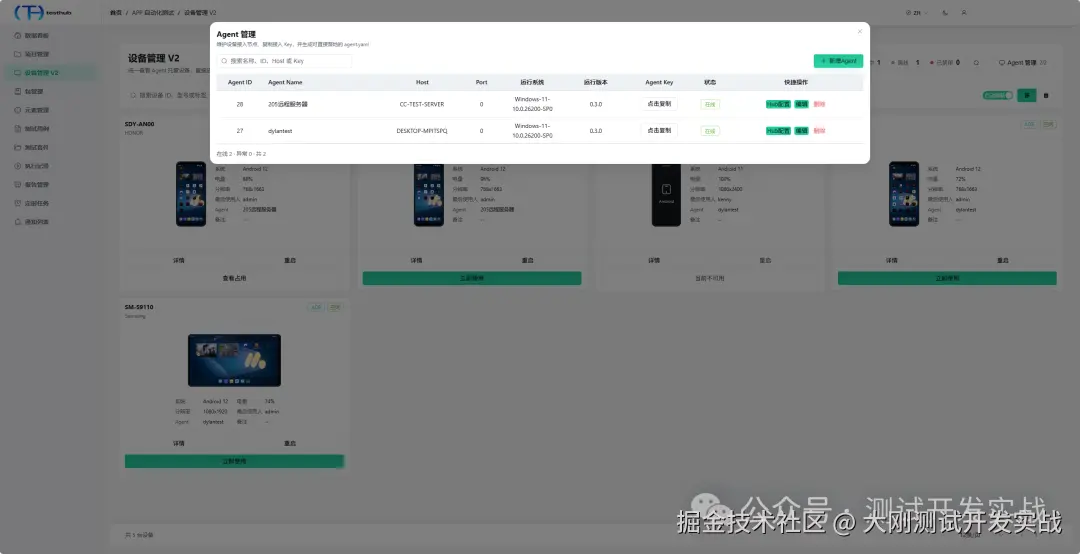Focus the Agent search field in dialog
The height and width of the screenshot is (554, 1080).
coord(284,61)
